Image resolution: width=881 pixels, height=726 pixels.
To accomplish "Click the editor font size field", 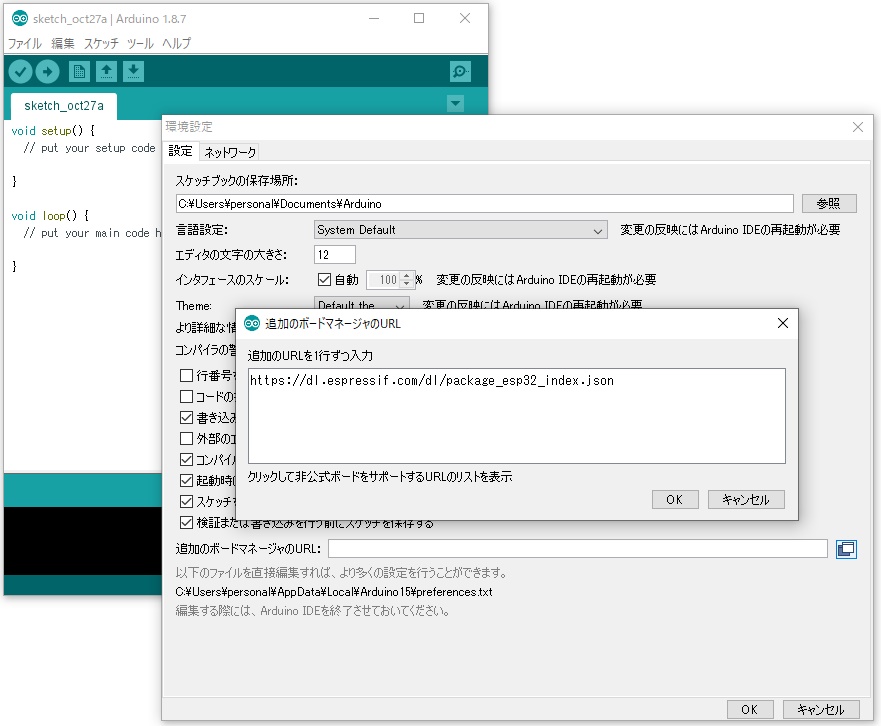I will (x=334, y=255).
